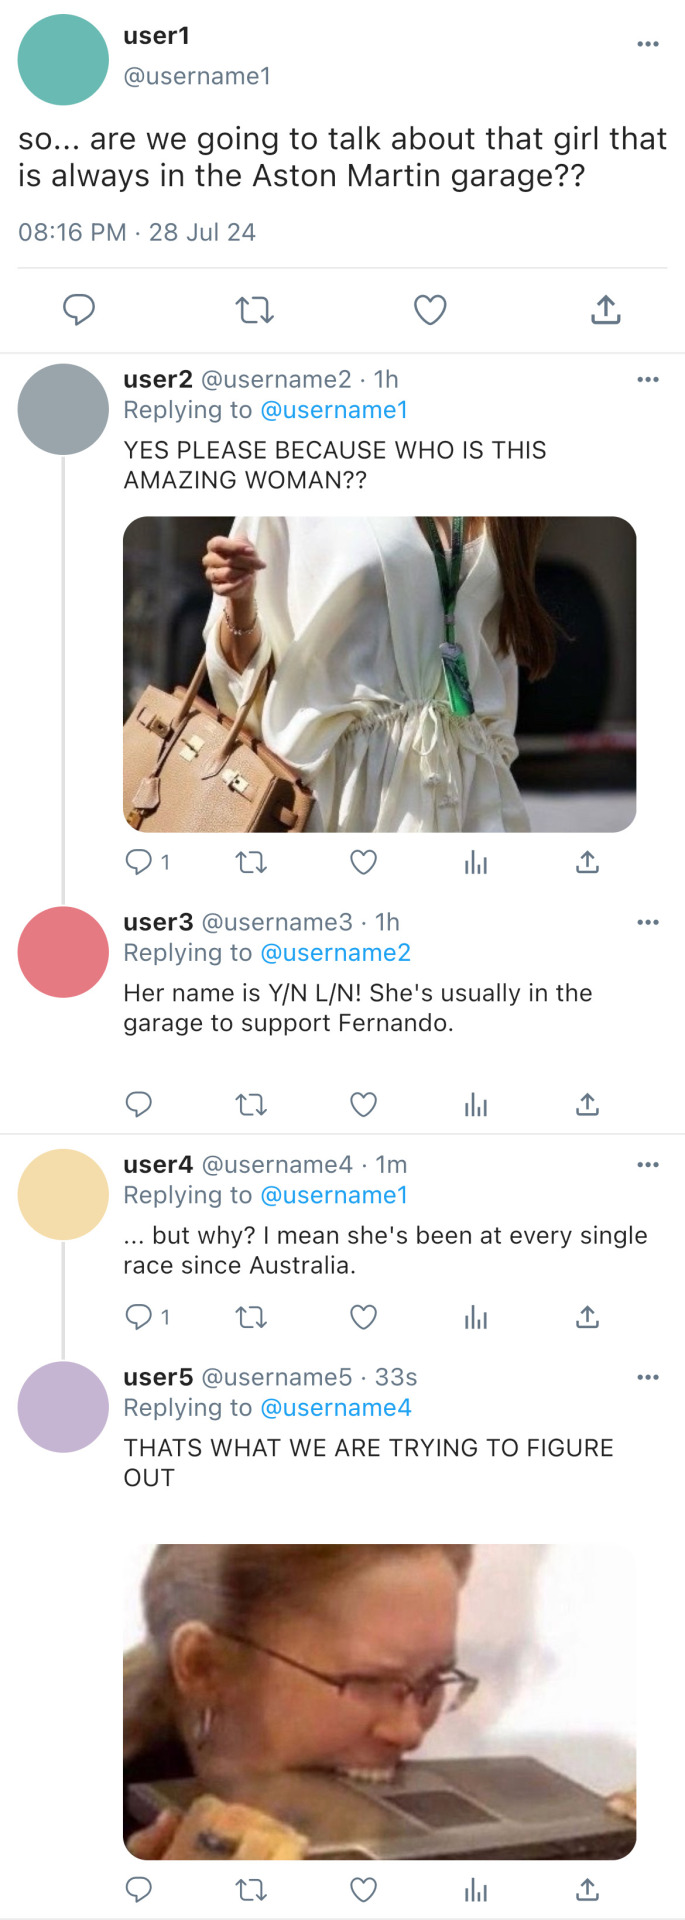The height and width of the screenshot is (1920, 685).
Task: Like user4's tweet about Australia
Action: [363, 1317]
